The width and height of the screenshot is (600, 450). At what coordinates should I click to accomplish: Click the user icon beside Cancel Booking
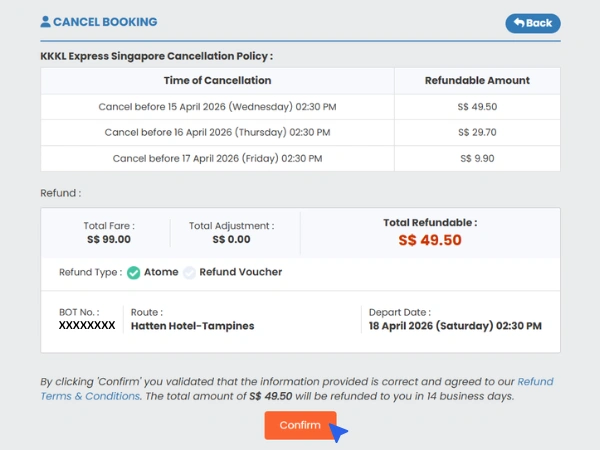(x=45, y=21)
